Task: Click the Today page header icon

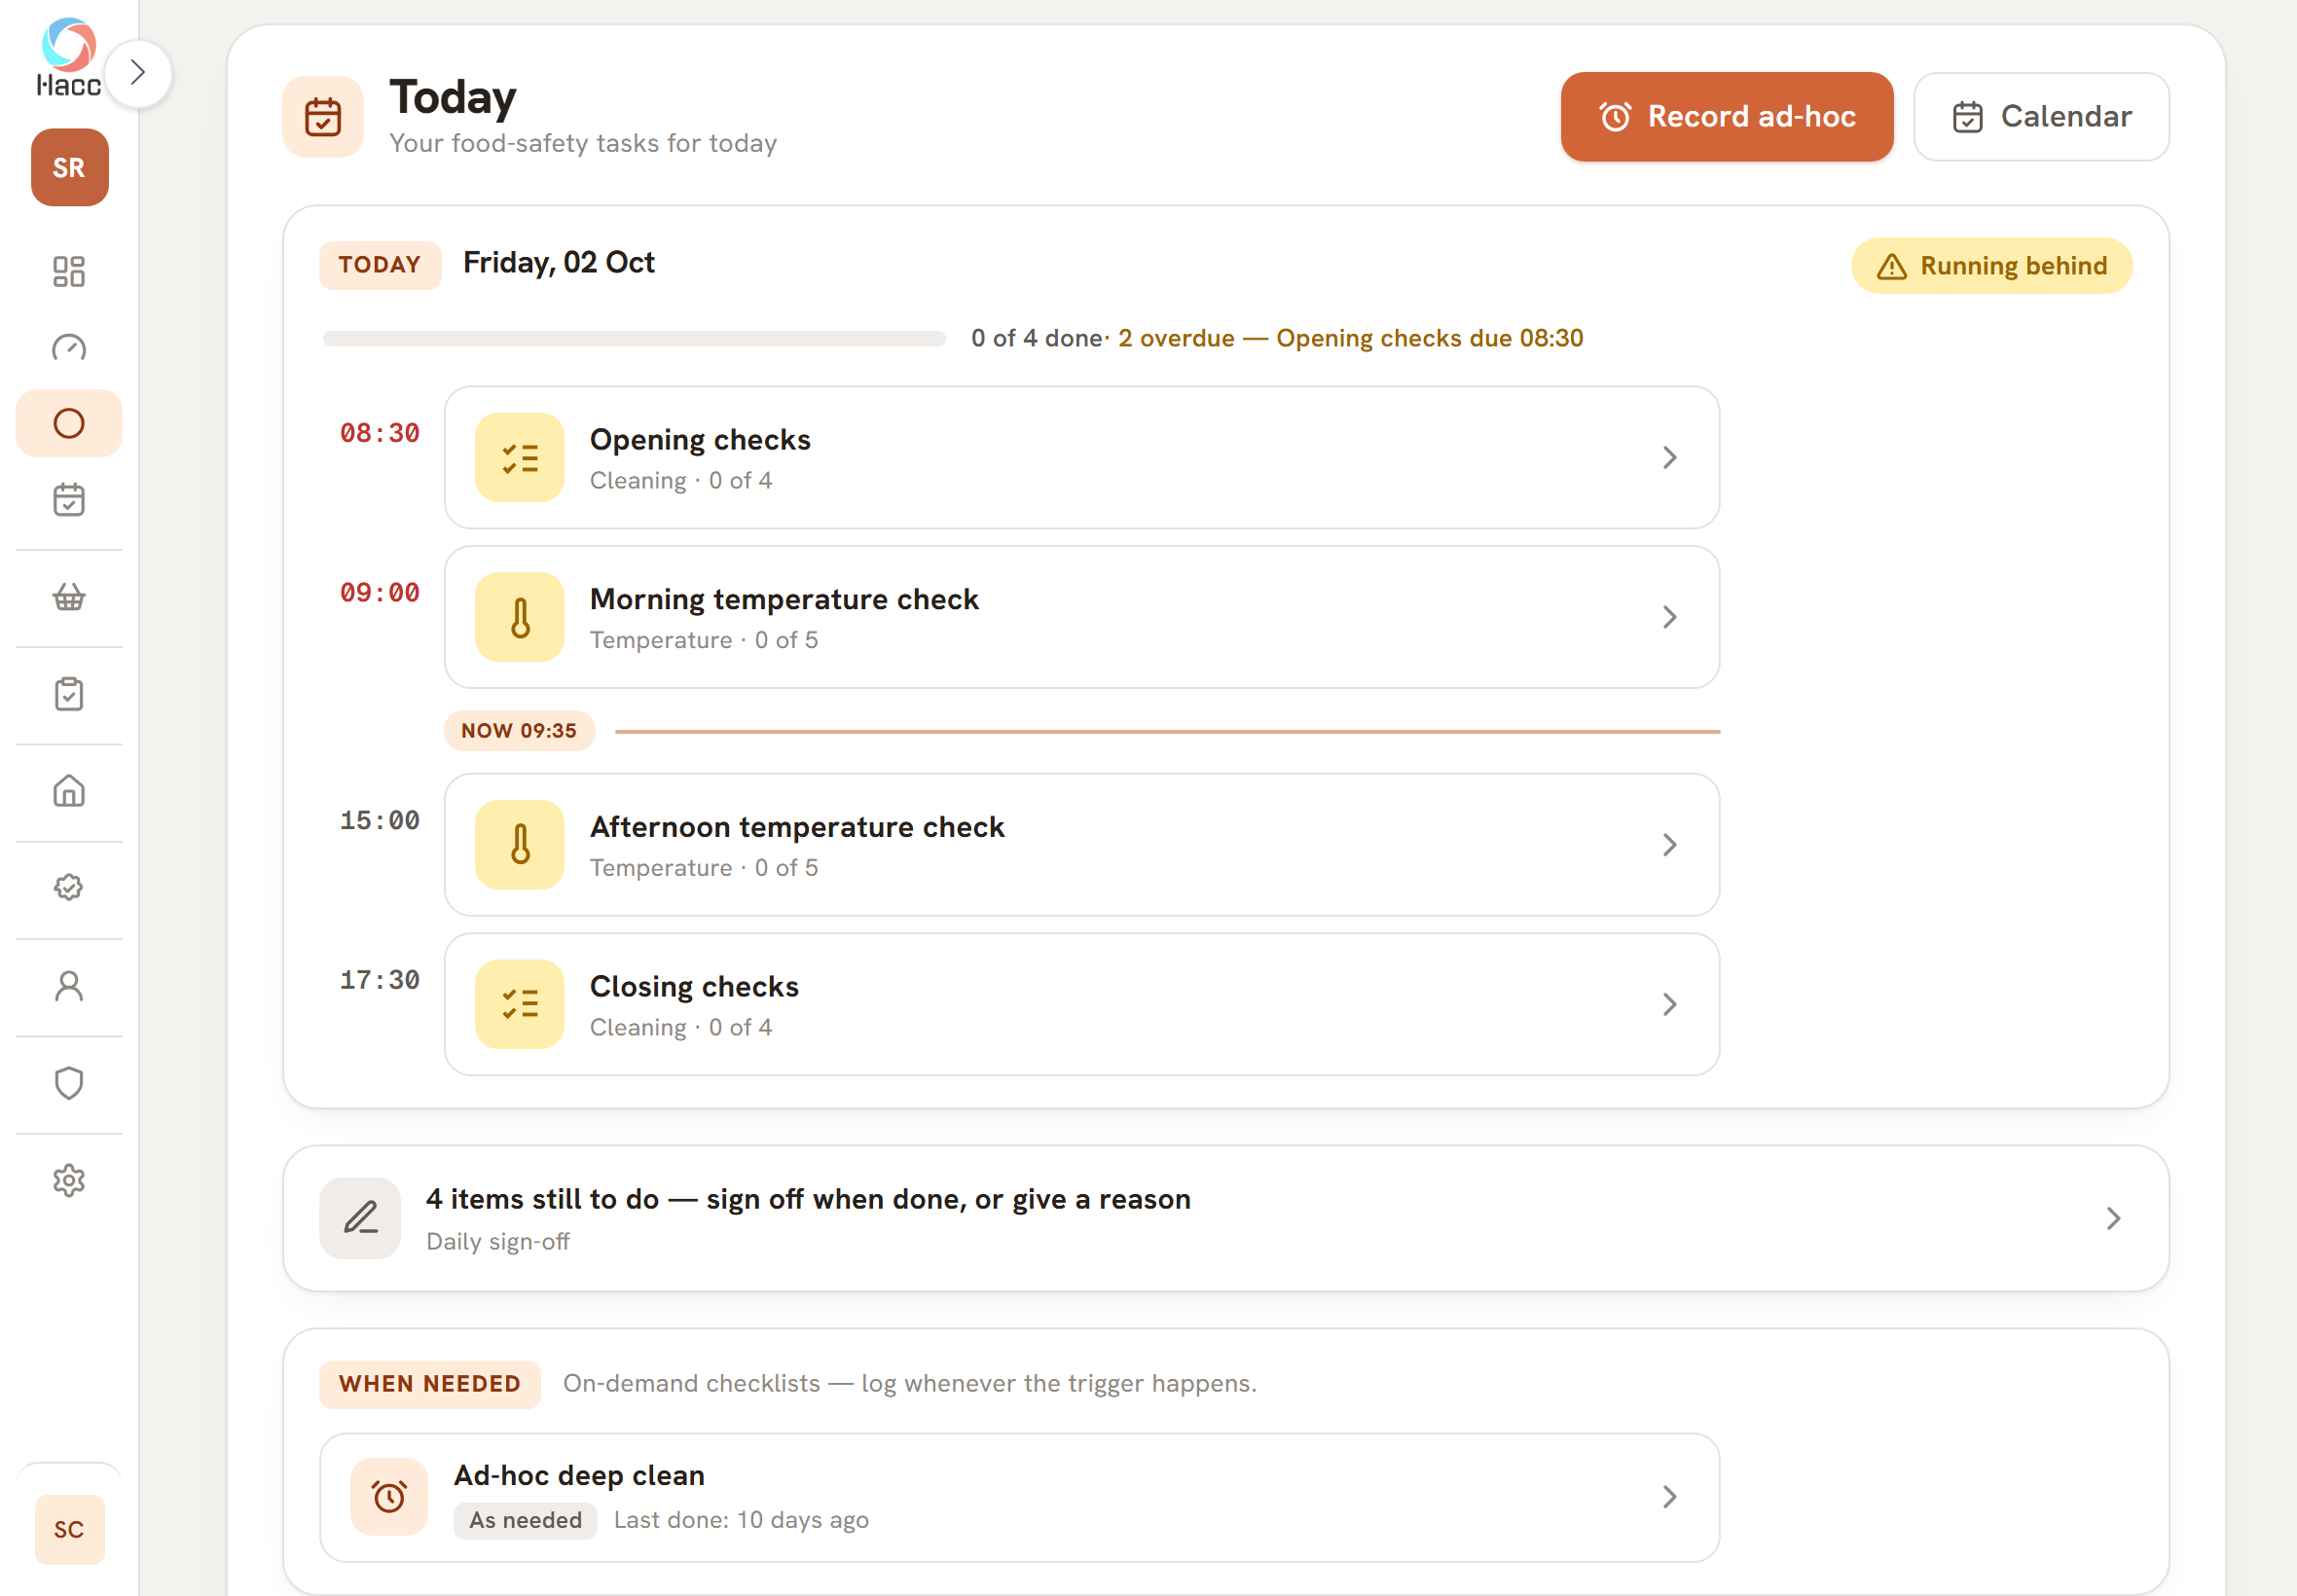Action: [x=323, y=116]
